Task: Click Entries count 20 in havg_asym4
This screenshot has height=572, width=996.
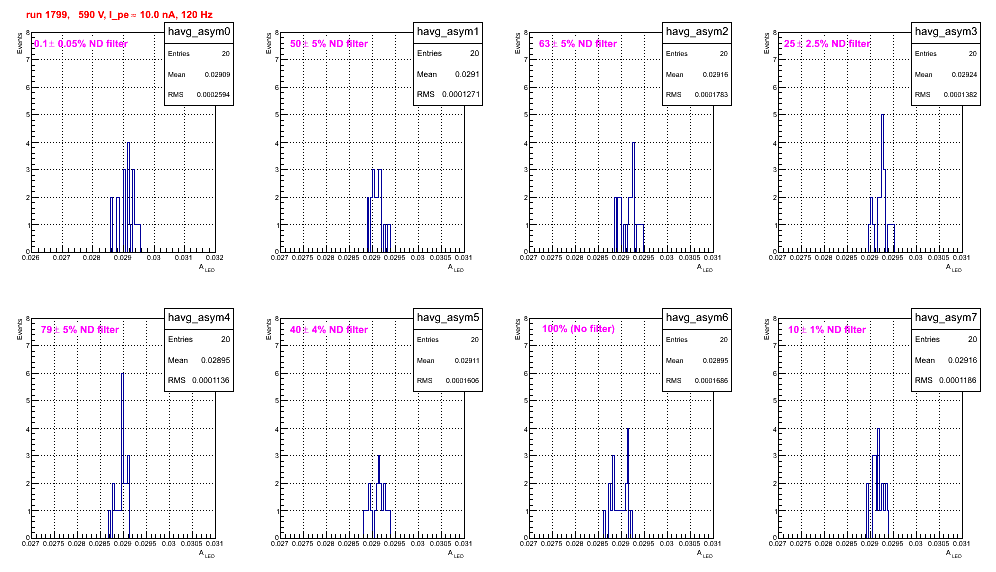Action: pos(225,339)
